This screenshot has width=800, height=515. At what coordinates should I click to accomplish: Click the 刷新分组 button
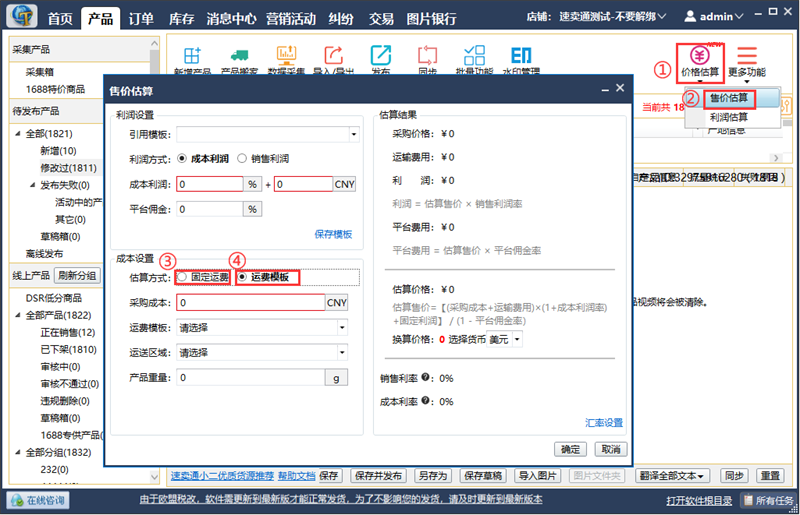77,276
